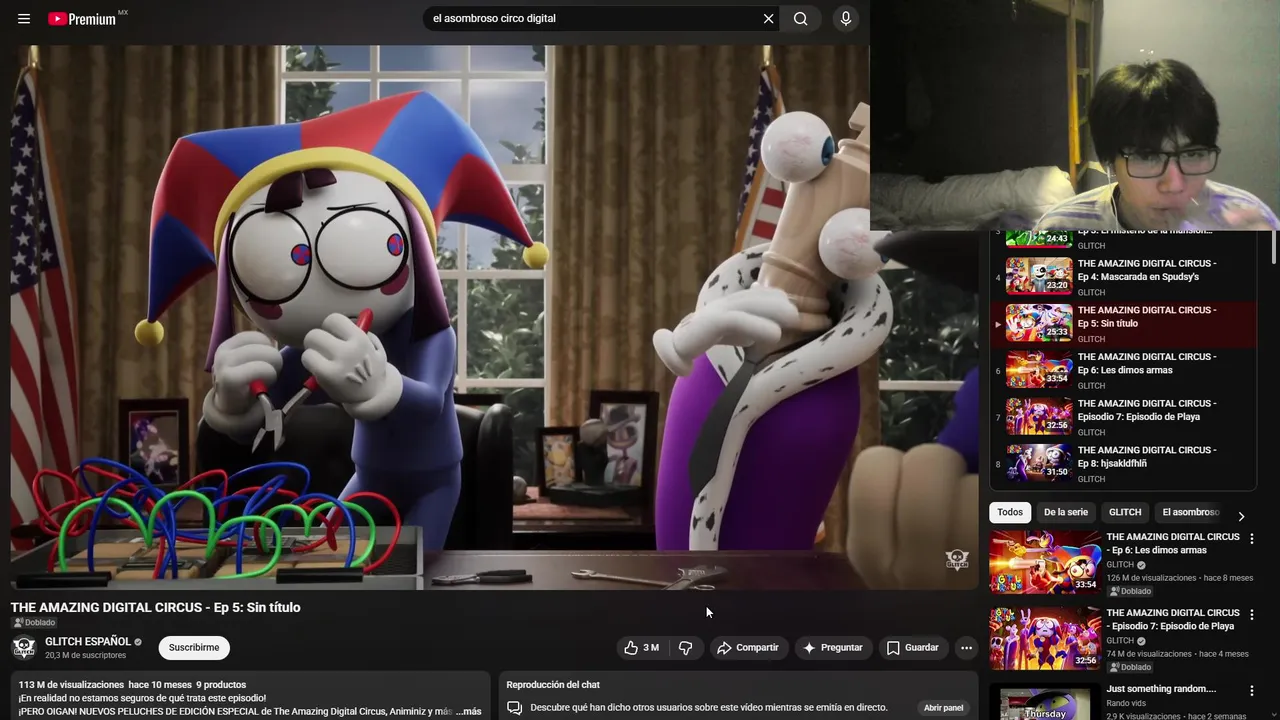1280x720 pixels.
Task: Click the video title 'Ep 5: Sin título'
Action: coord(155,607)
